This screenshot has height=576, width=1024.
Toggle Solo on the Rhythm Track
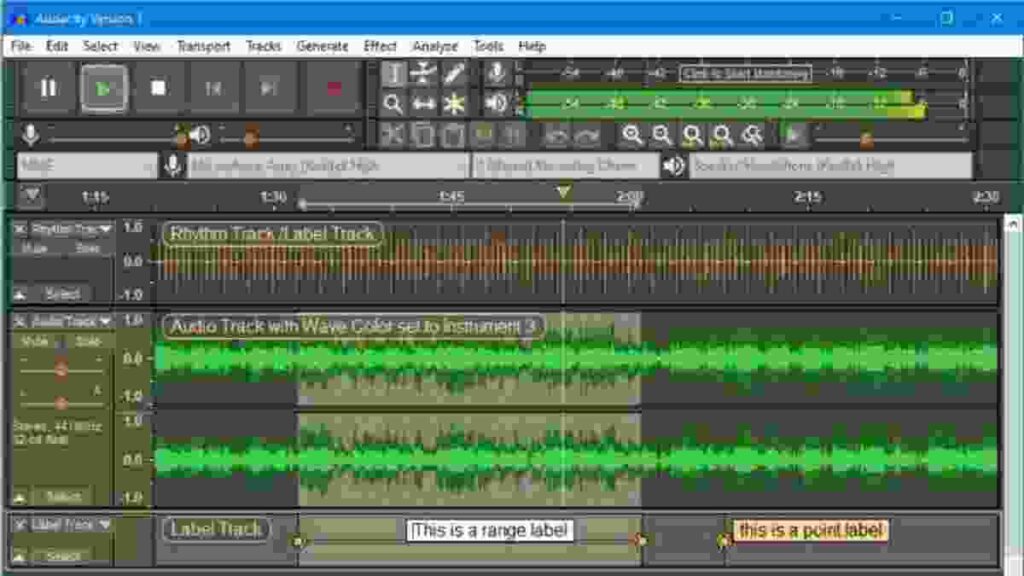click(88, 248)
